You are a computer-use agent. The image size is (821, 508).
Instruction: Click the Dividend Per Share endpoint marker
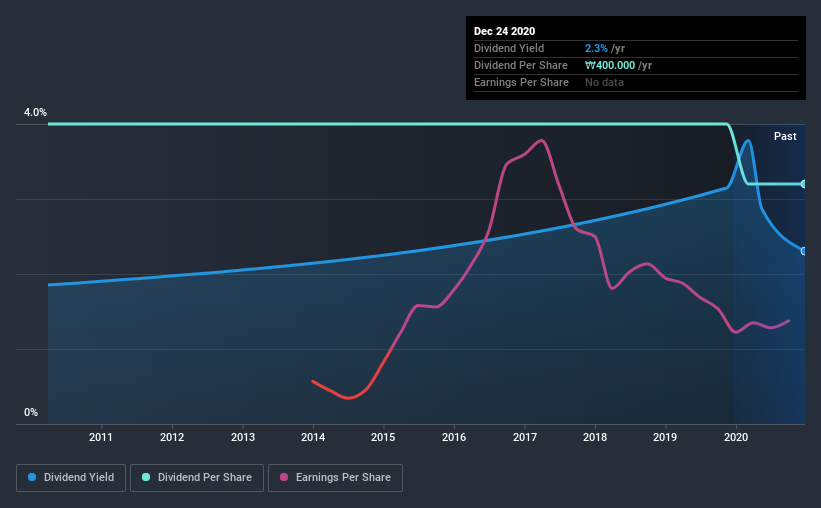[803, 184]
